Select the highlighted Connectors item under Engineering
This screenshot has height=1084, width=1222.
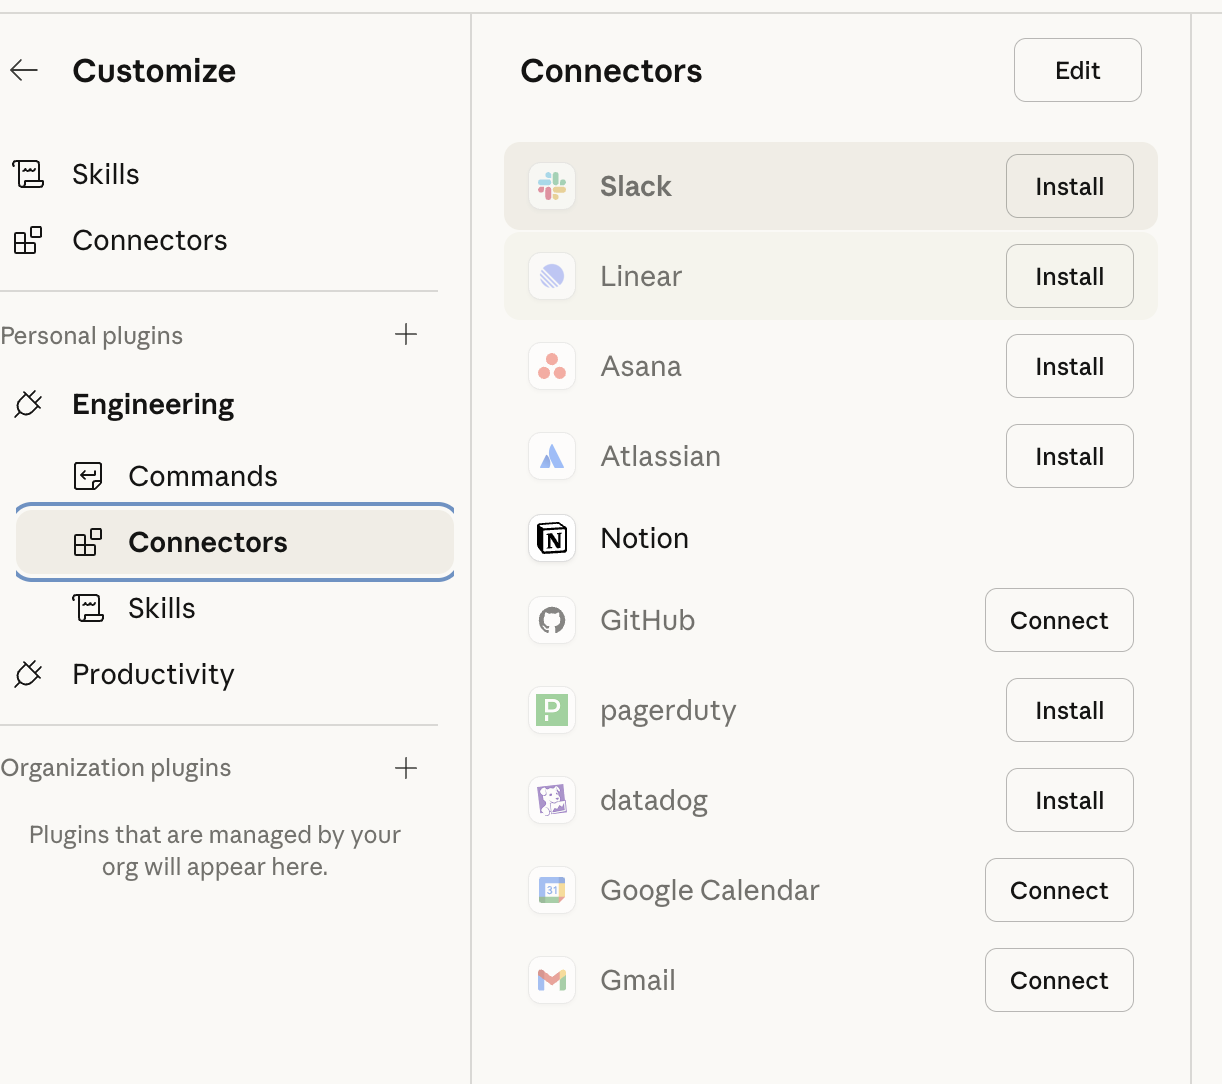[x=235, y=542]
